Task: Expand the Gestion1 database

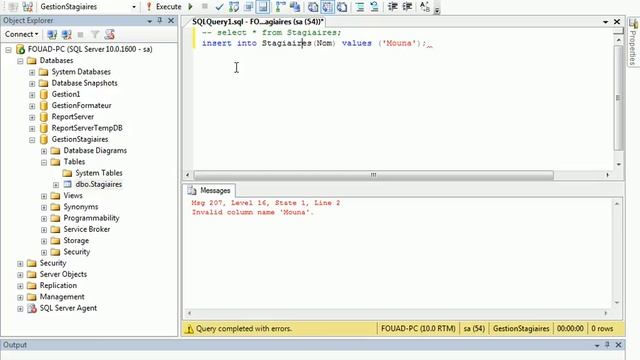Action: pos(32,95)
